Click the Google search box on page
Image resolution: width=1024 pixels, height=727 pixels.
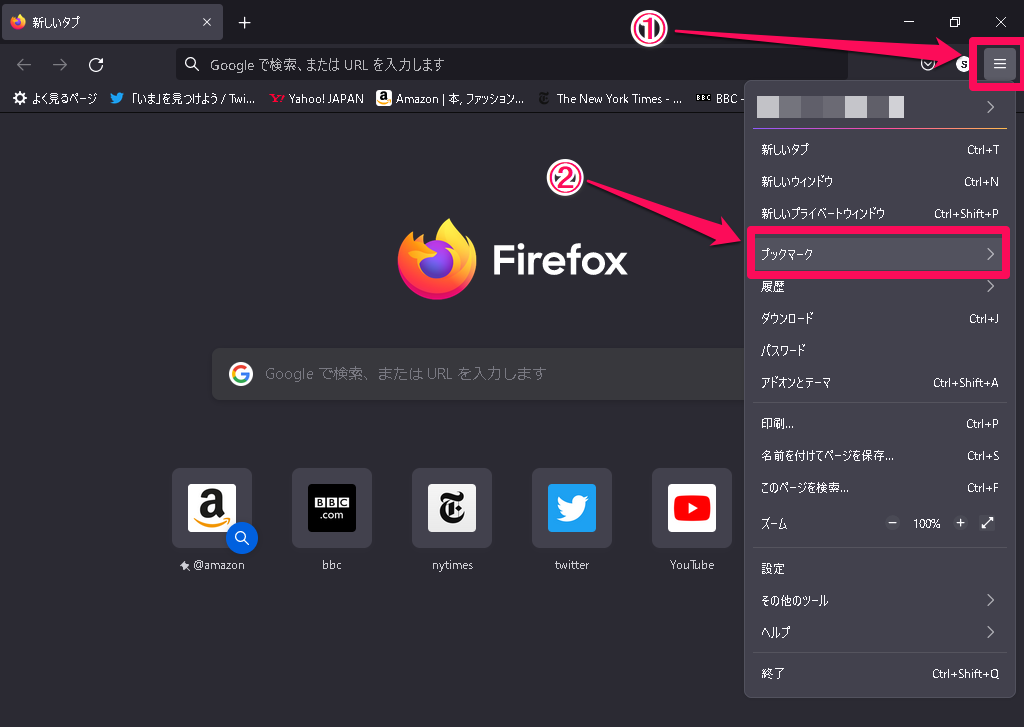pyautogui.click(x=478, y=374)
